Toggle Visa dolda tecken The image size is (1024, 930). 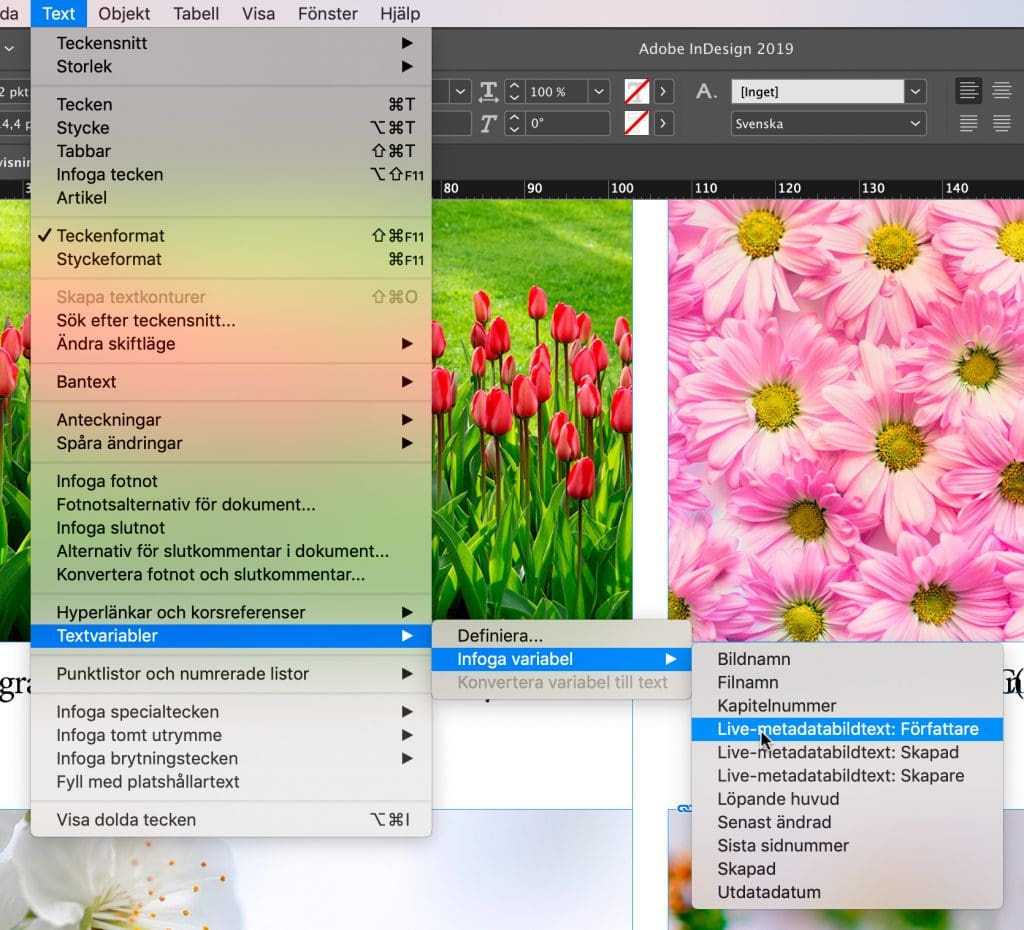(126, 820)
